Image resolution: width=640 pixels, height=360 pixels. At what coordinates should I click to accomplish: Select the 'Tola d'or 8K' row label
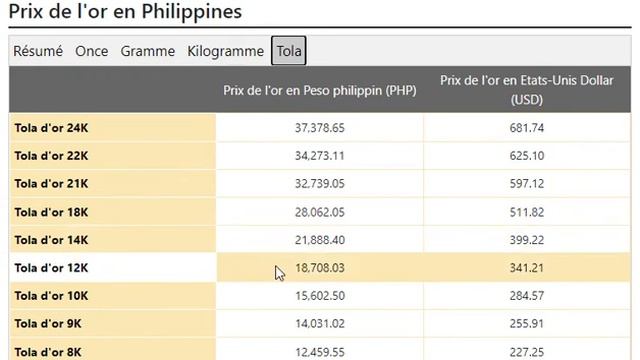(x=48, y=352)
